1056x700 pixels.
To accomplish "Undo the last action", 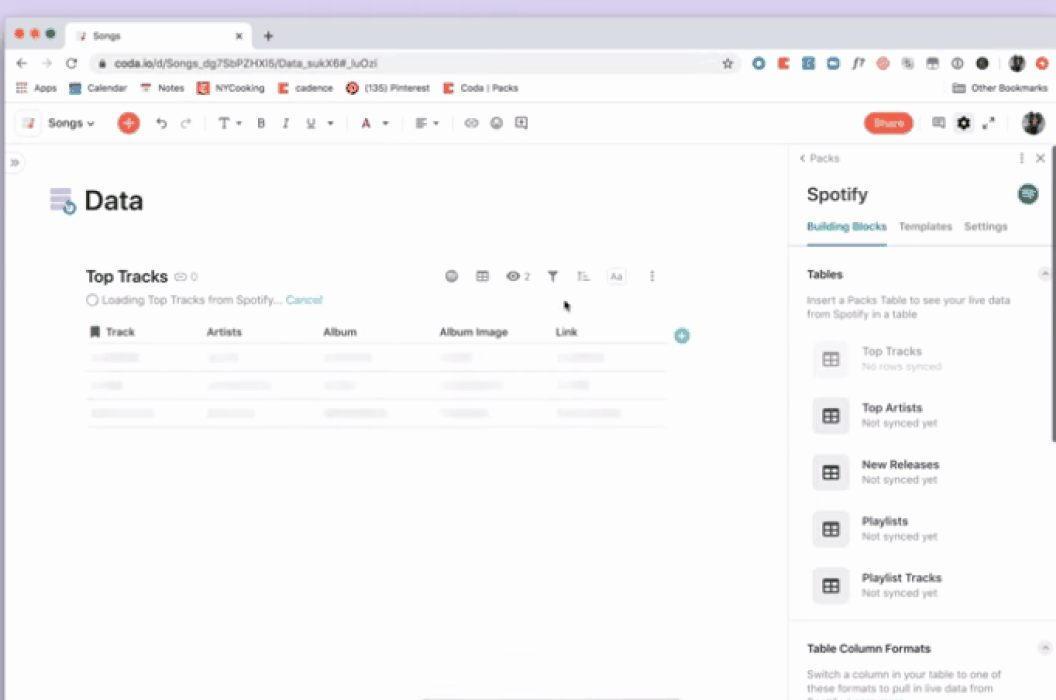I will pyautogui.click(x=162, y=123).
